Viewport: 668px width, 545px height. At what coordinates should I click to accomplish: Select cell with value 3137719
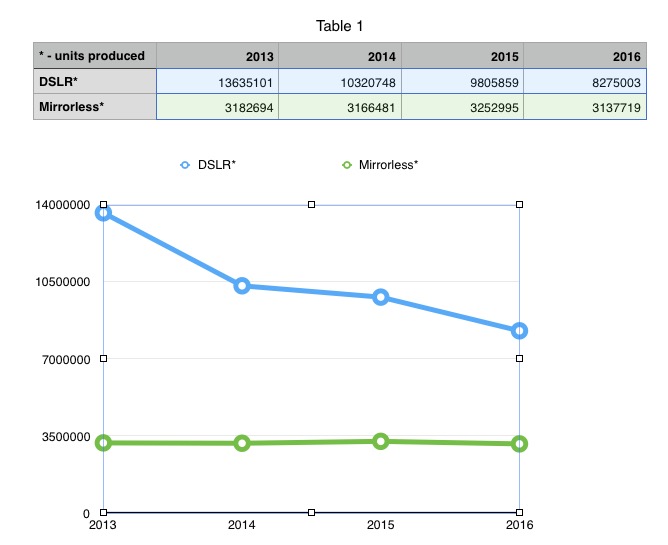click(585, 107)
